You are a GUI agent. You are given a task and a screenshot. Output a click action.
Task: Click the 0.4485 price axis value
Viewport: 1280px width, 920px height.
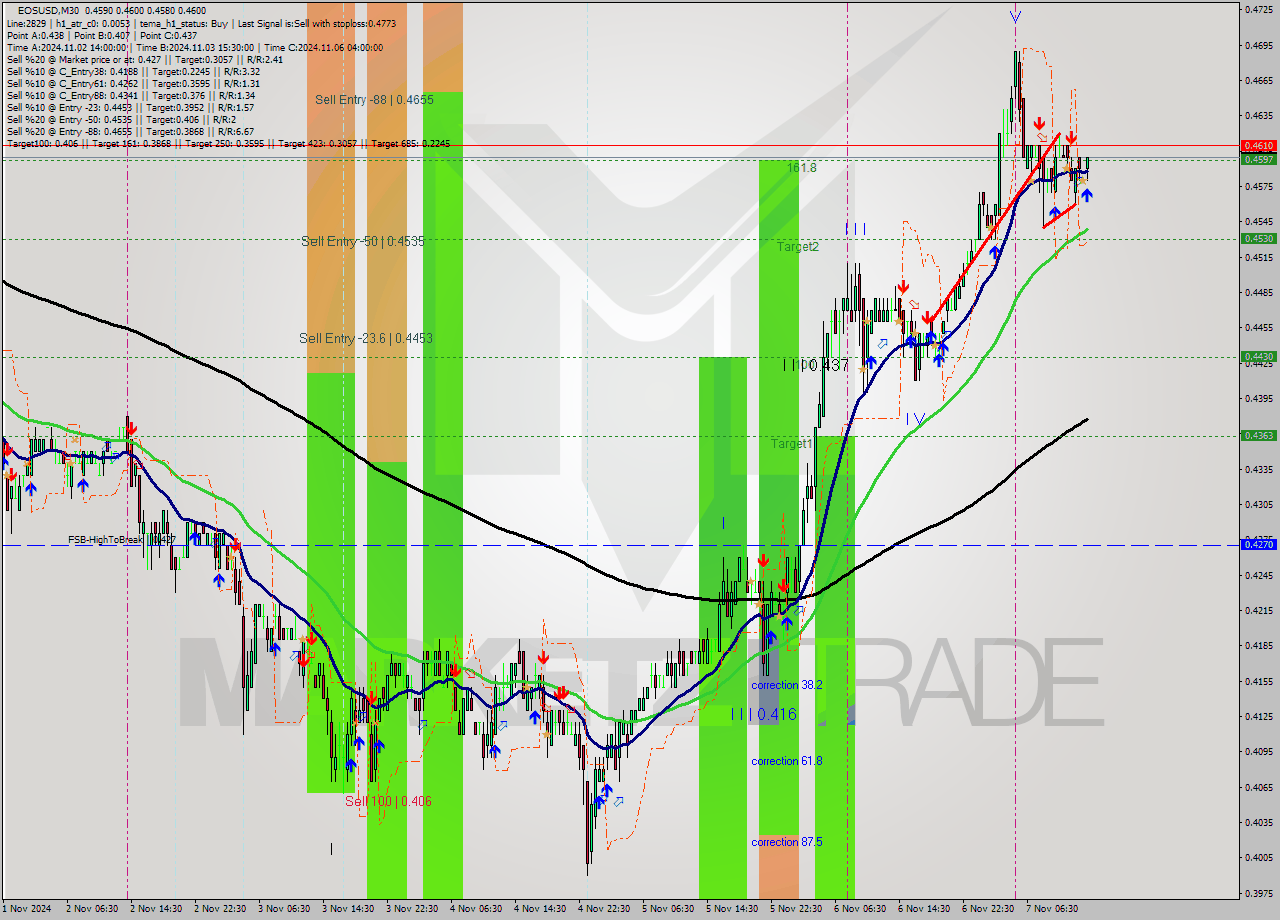click(x=1258, y=293)
